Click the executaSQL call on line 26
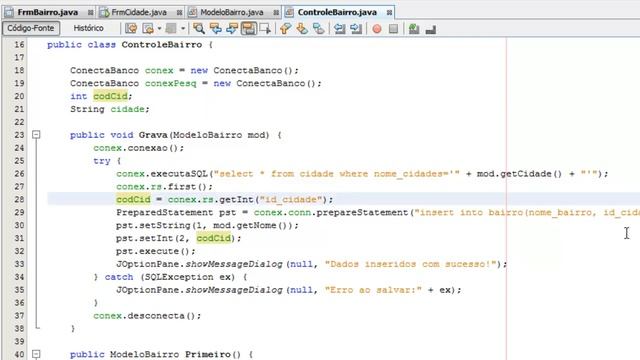Screen dimensions: 640x360 [179, 173]
